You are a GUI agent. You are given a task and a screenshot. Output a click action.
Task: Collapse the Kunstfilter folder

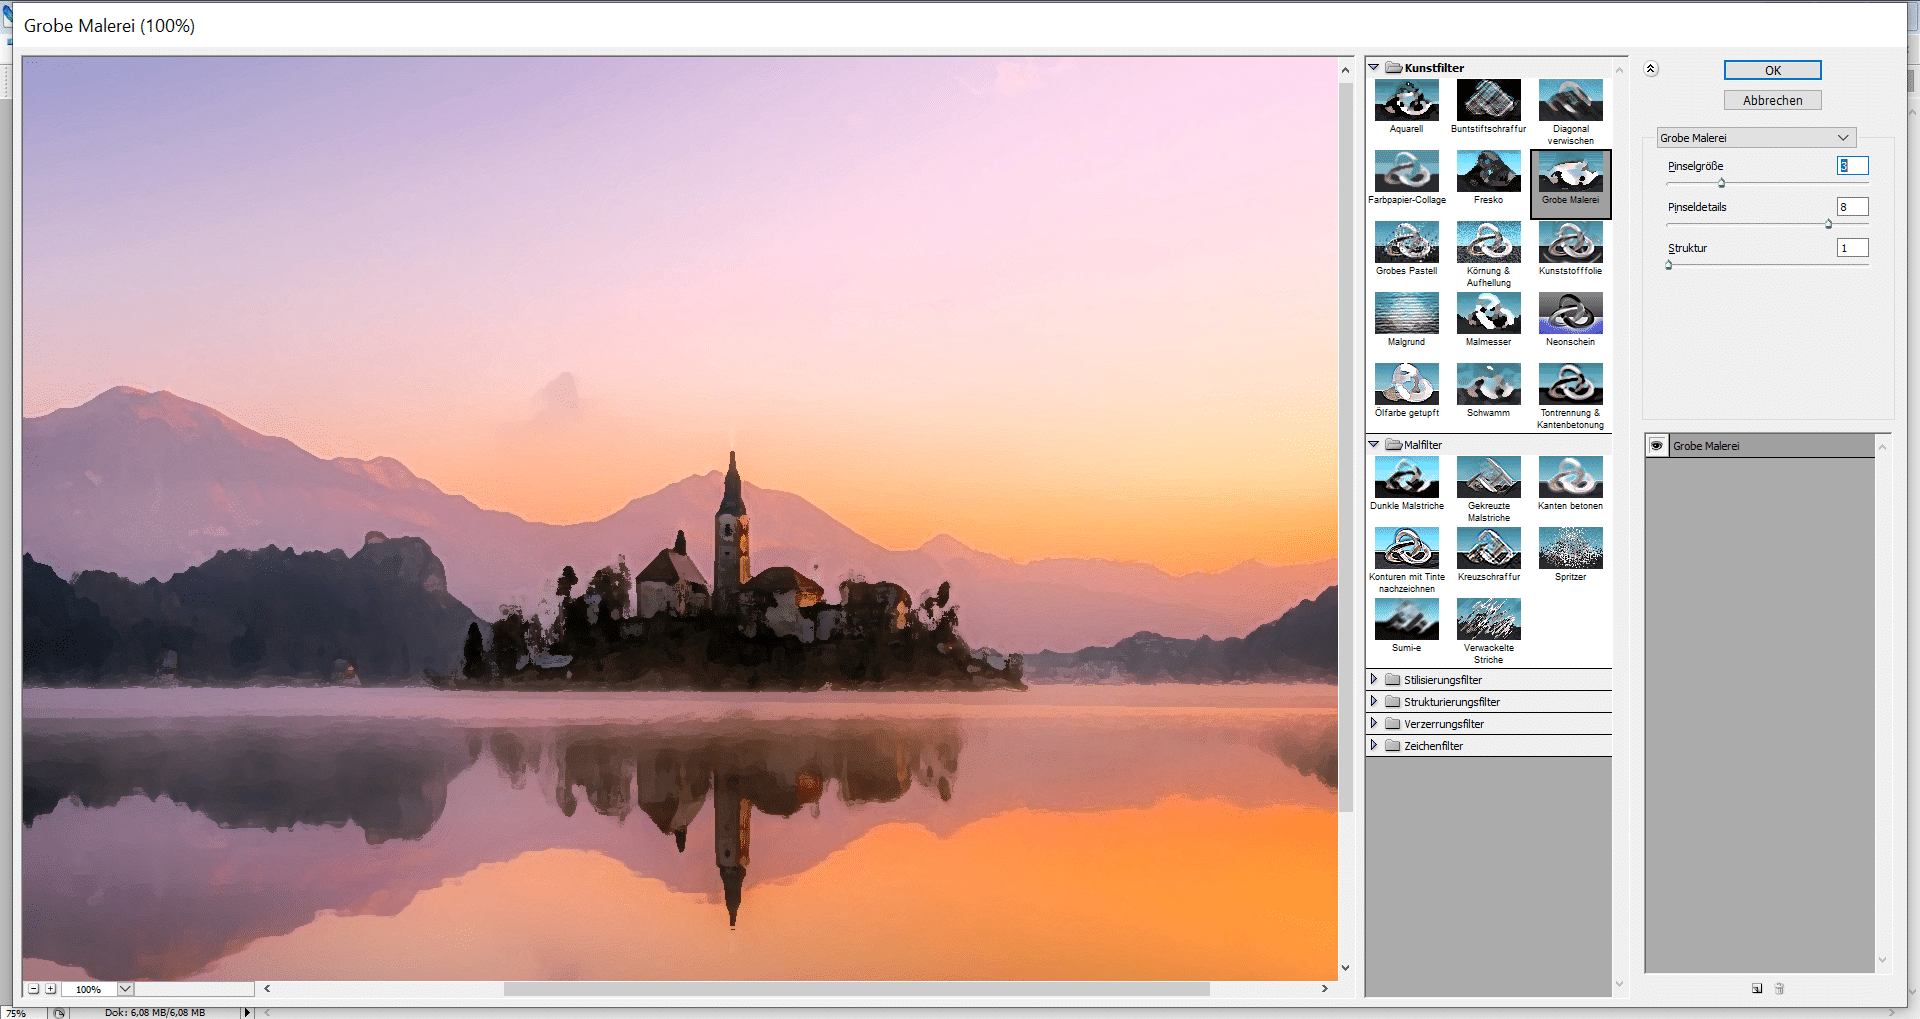tap(1374, 68)
